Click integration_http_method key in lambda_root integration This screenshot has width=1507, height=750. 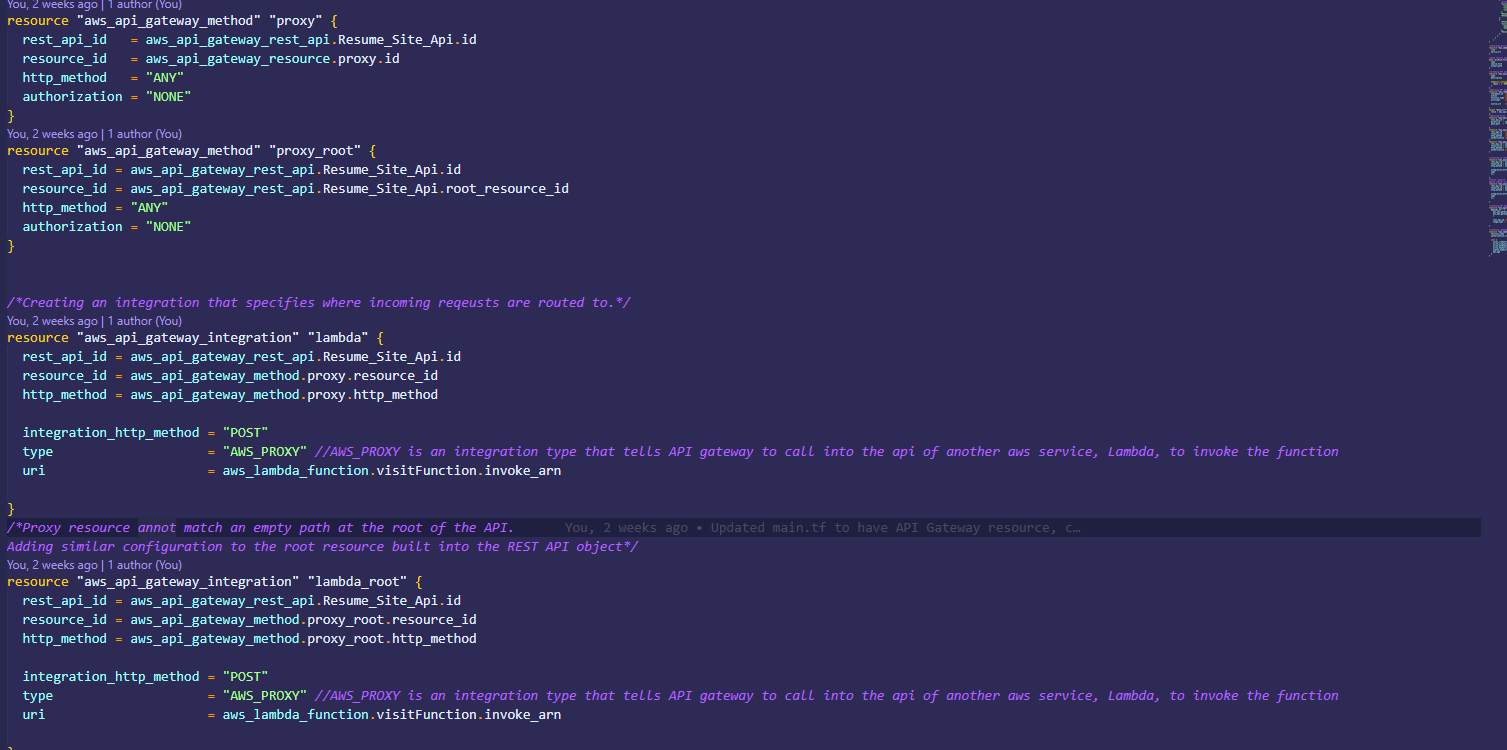111,677
